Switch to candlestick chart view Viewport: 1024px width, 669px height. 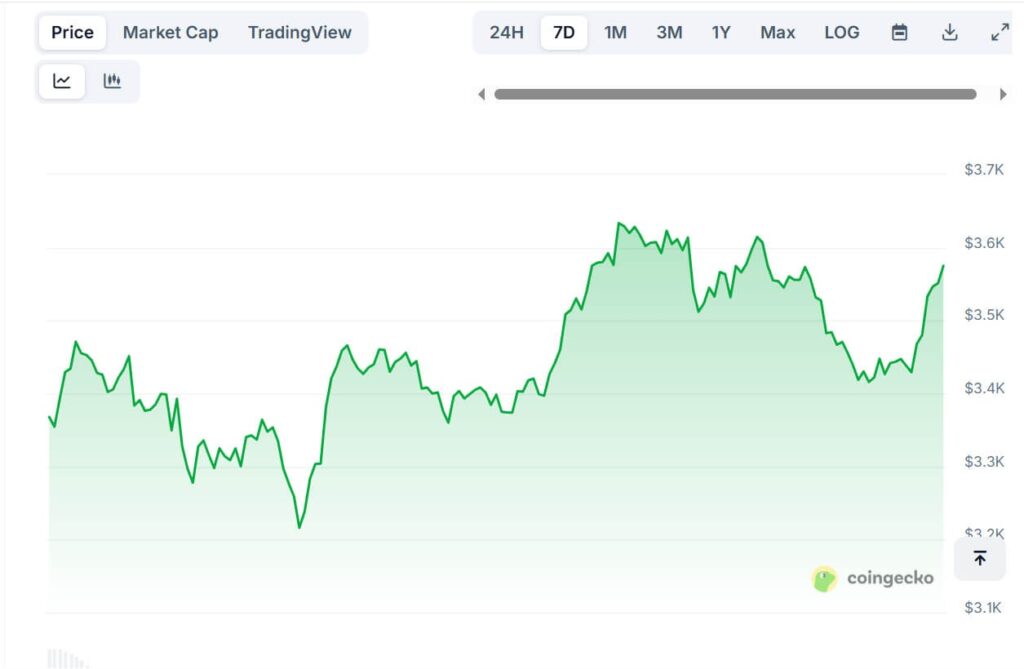(x=112, y=81)
